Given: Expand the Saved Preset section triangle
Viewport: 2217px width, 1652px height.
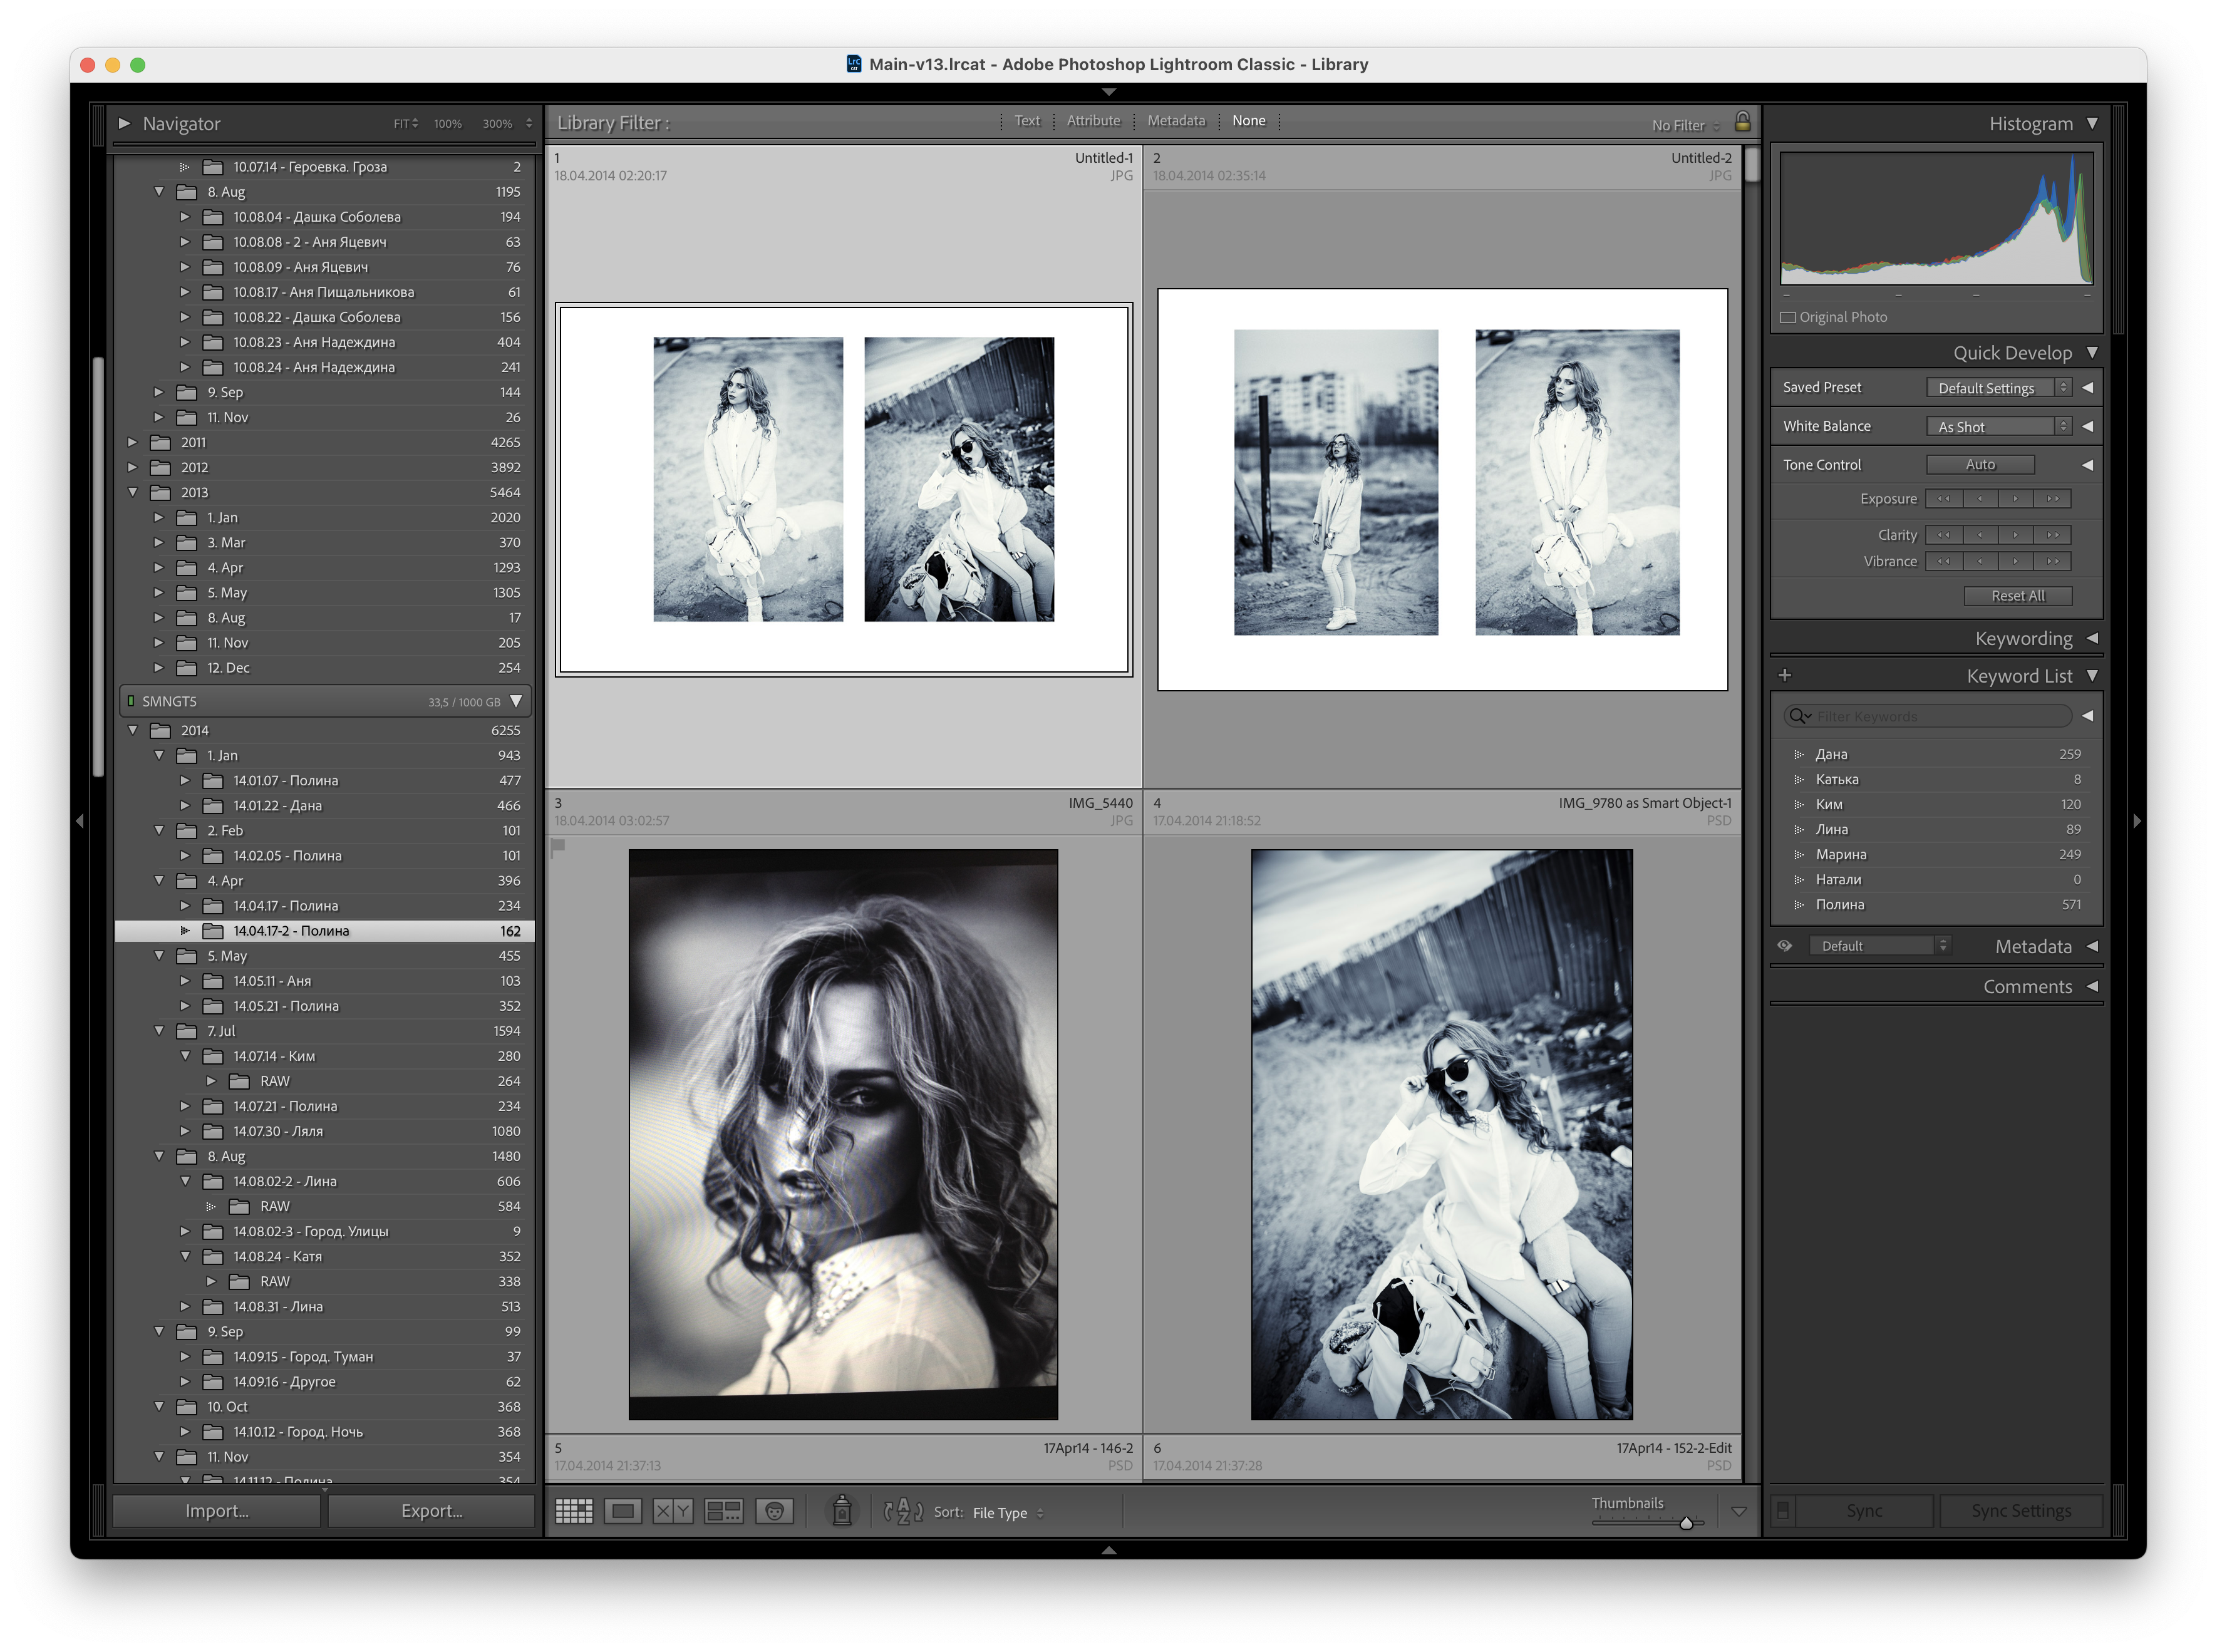Looking at the screenshot, I should pyautogui.click(x=2088, y=387).
